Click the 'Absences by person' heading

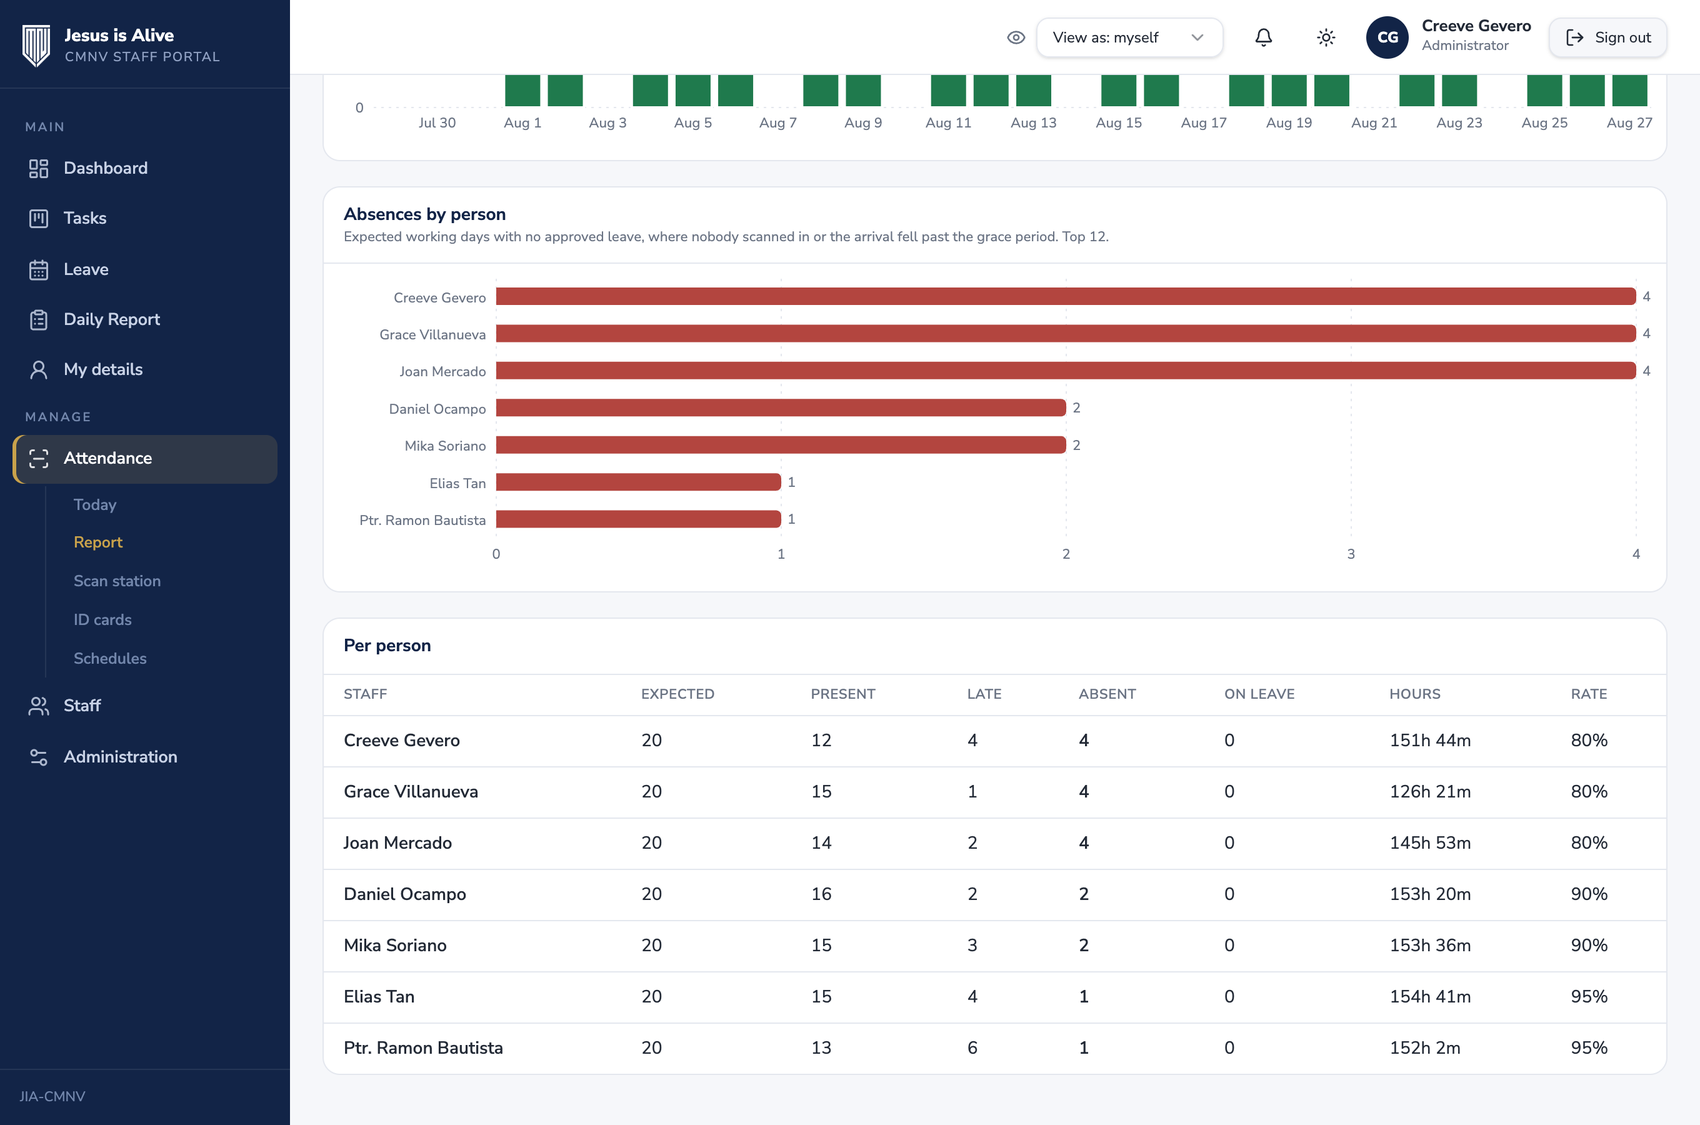(425, 214)
